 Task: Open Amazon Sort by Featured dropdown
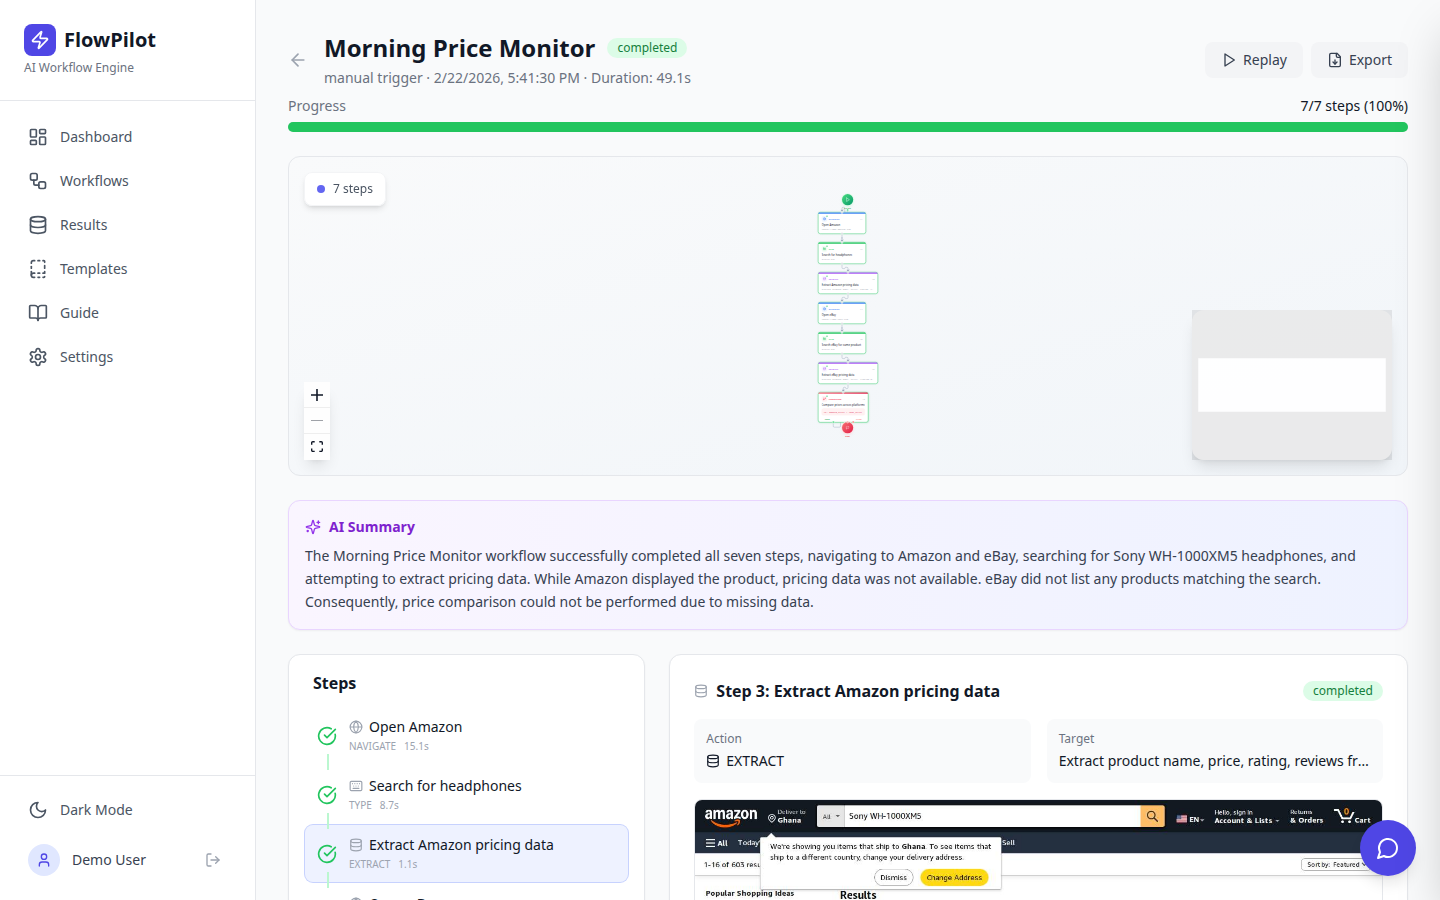click(1336, 864)
